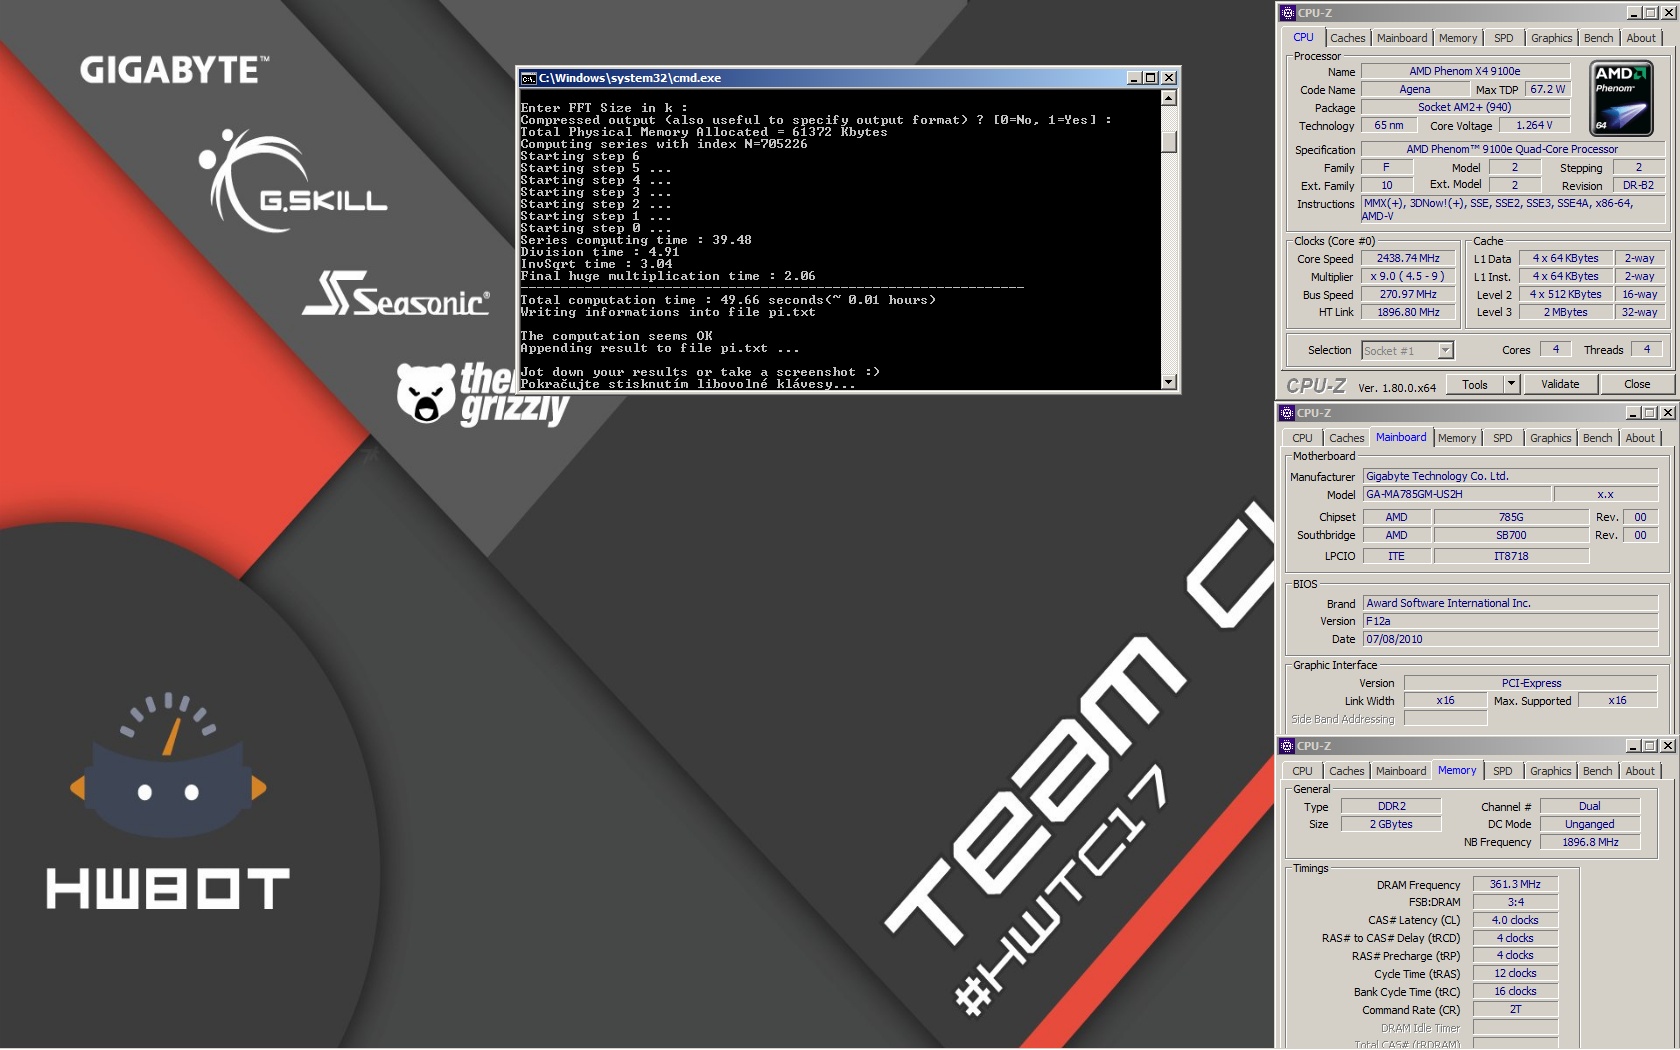Open About tab in top CPU-Z window
This screenshot has height=1050, width=1680.
tap(1641, 38)
